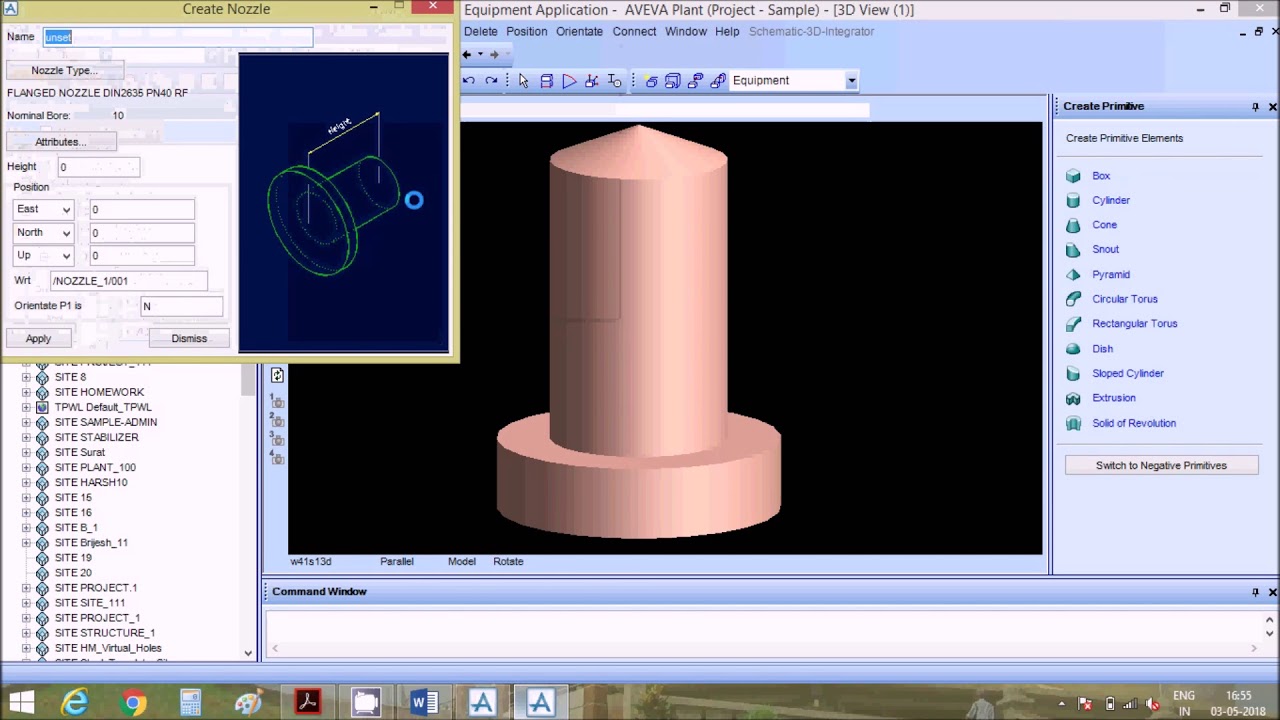Click the Cone primitive icon
This screenshot has width=1280, height=720.
1073,225
